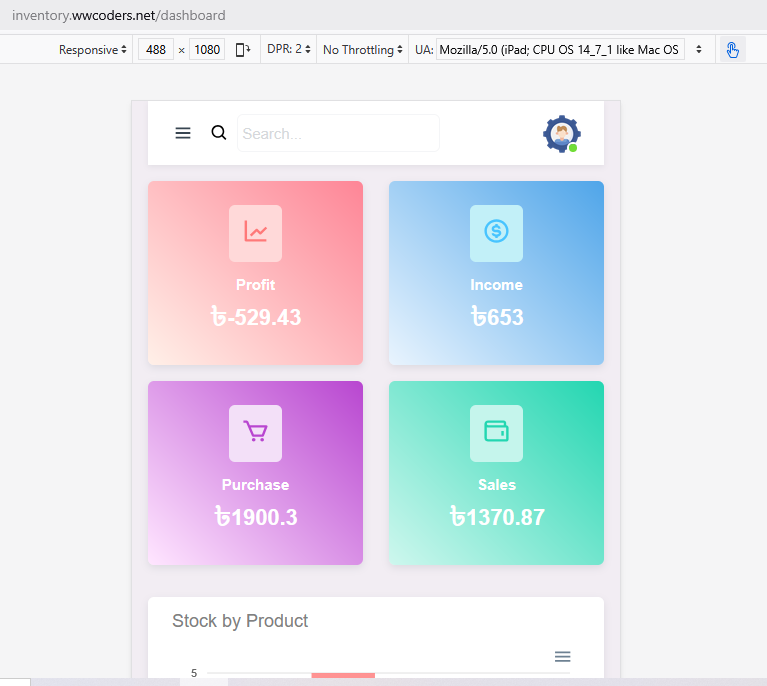Click the chart axis value 5
The image size is (767, 686).
click(194, 673)
